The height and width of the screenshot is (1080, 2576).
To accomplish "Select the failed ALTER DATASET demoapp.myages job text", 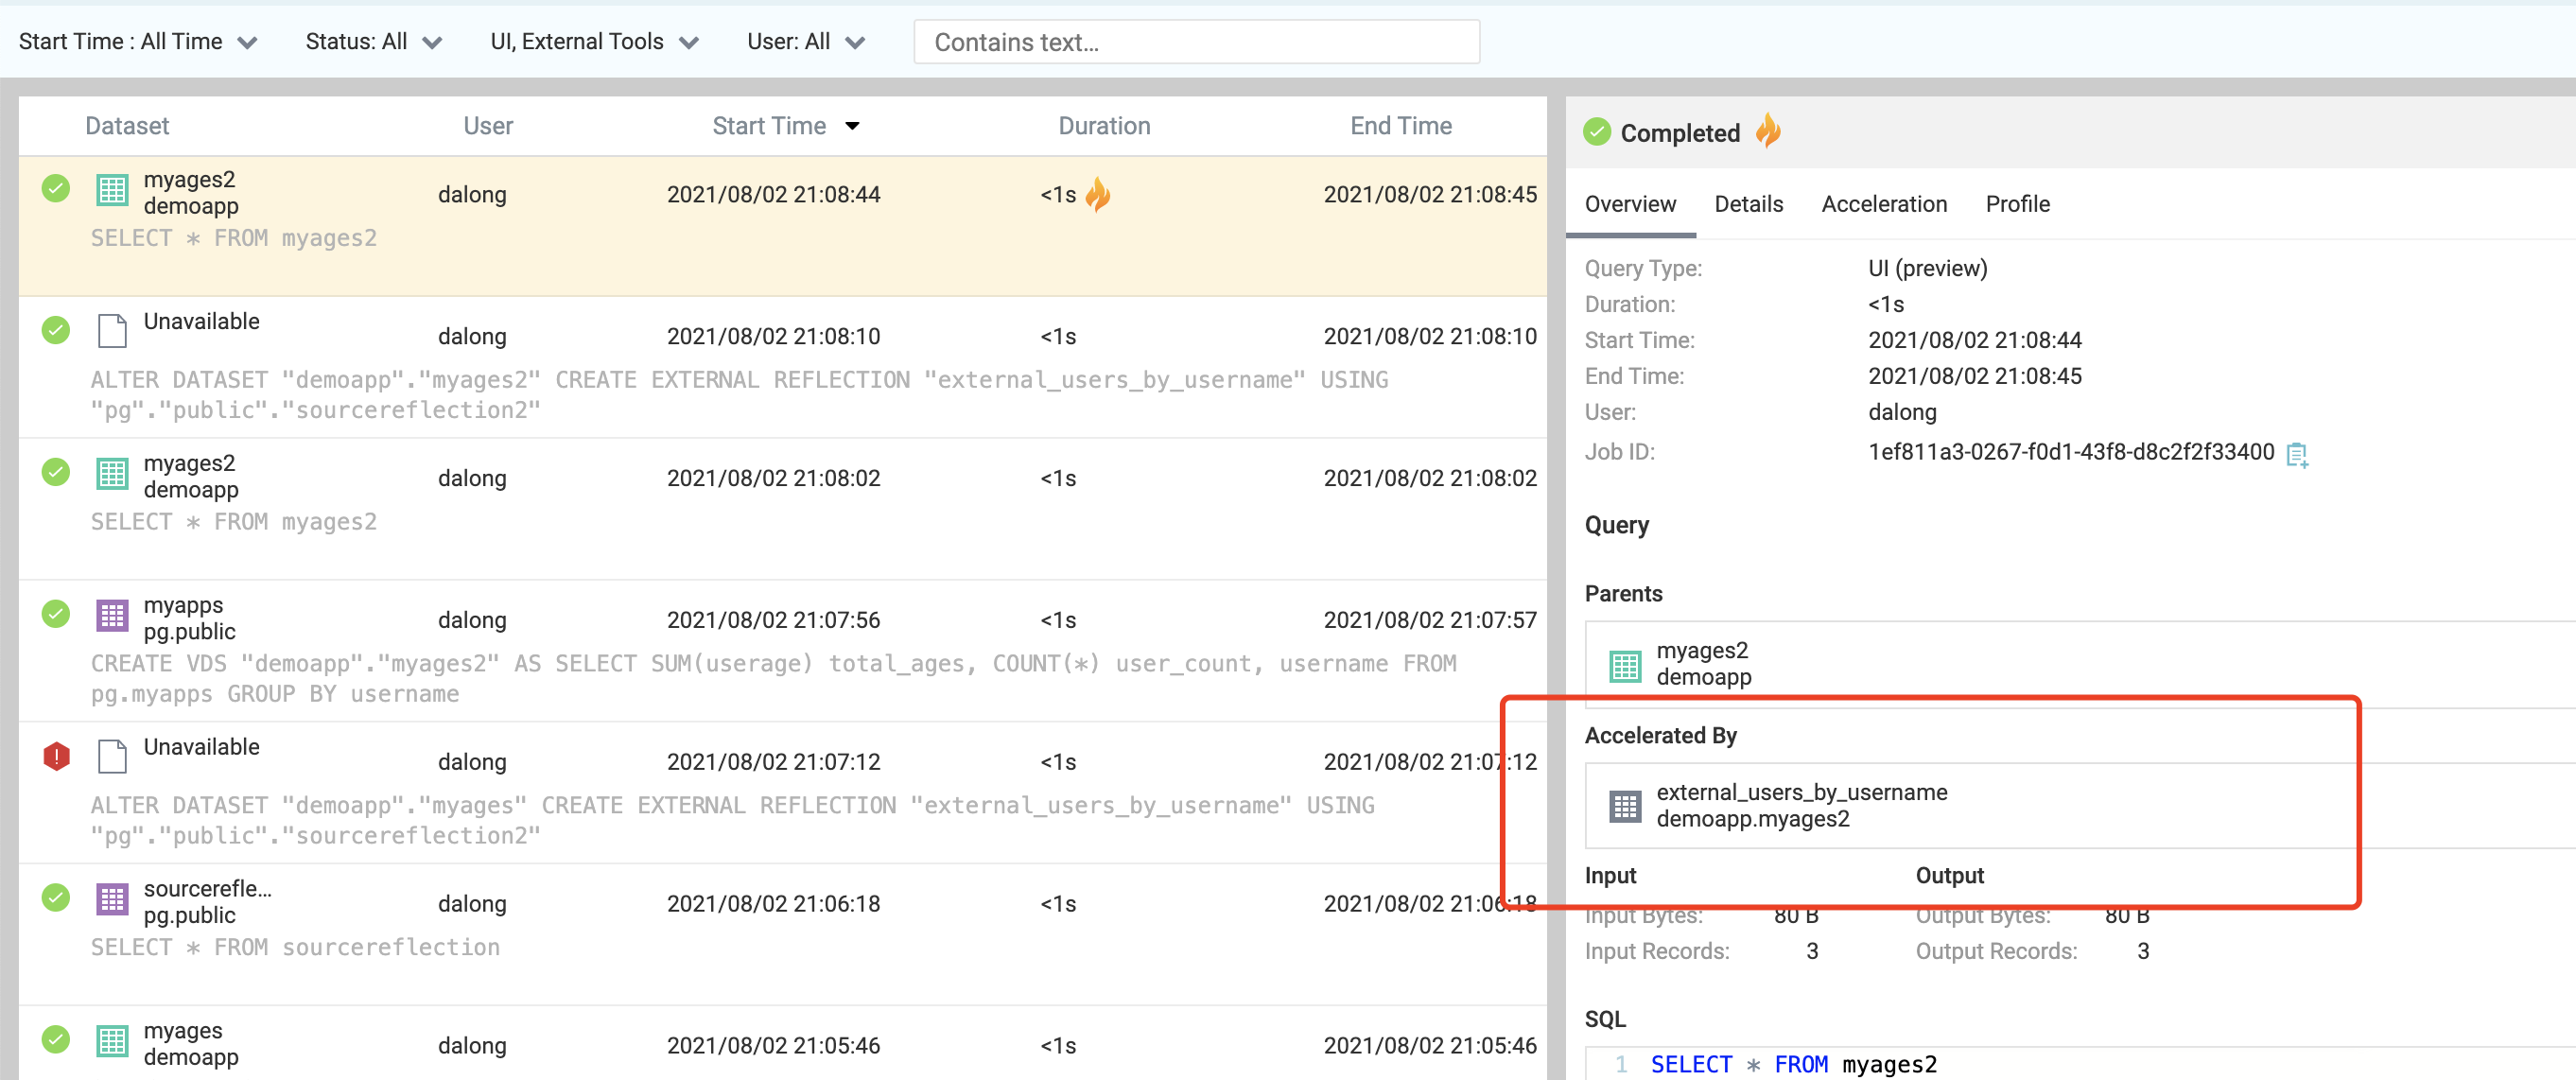I will click(x=732, y=821).
